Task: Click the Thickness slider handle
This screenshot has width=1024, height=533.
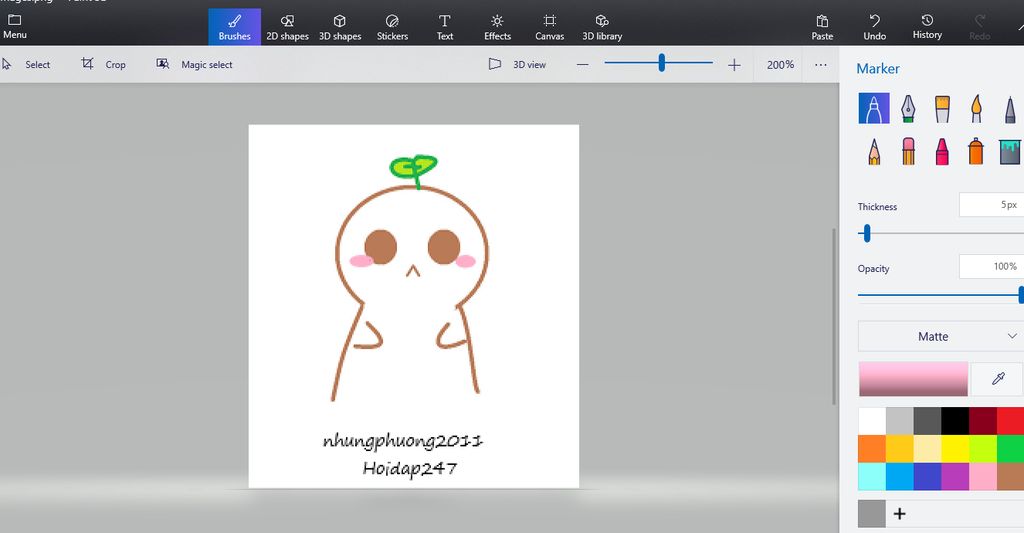Action: (867, 233)
